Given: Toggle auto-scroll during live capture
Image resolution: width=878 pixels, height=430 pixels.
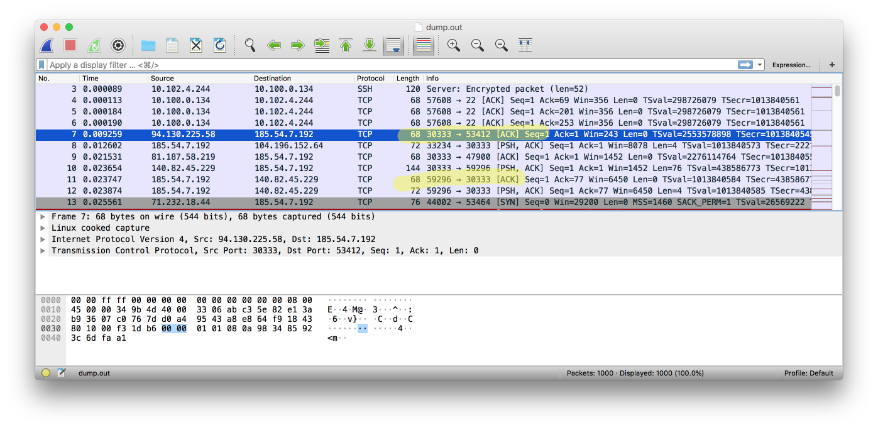Looking at the screenshot, I should click(393, 45).
